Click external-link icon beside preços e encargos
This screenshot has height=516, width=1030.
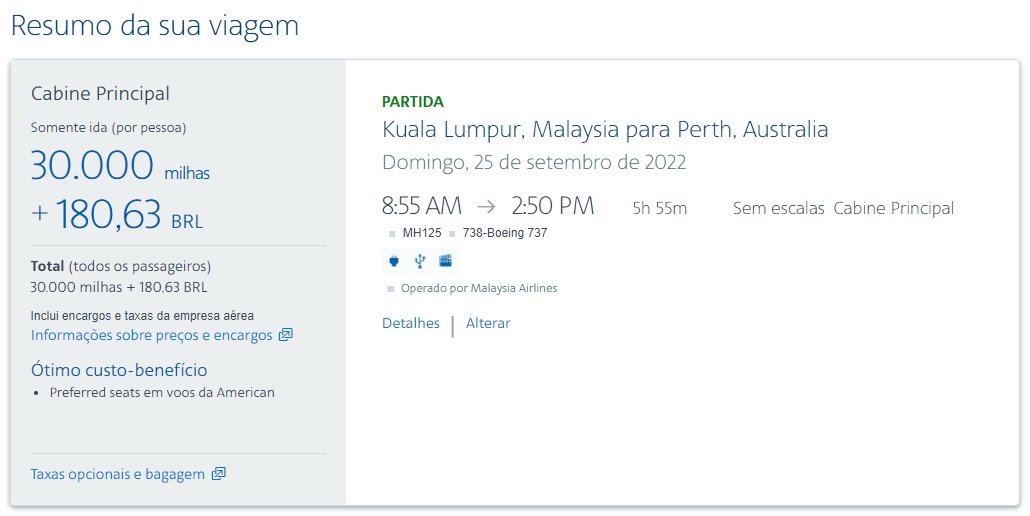285,335
